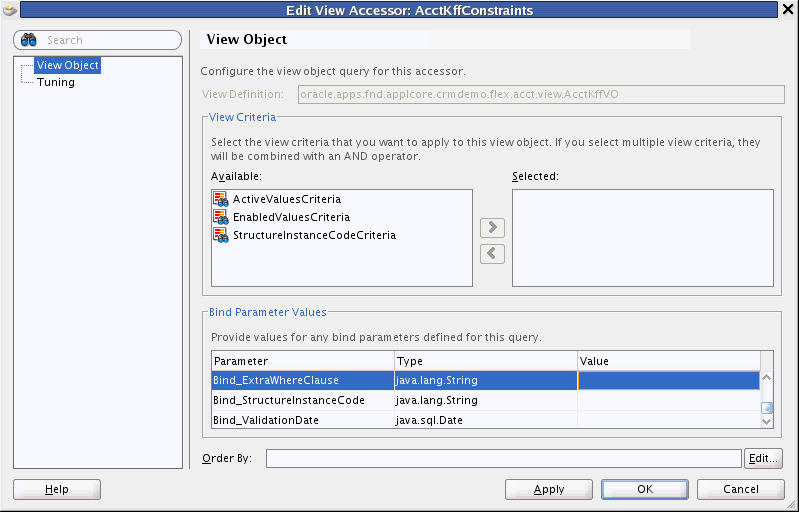The image size is (799, 512).
Task: Confirm with the OK button
Action: tap(645, 490)
